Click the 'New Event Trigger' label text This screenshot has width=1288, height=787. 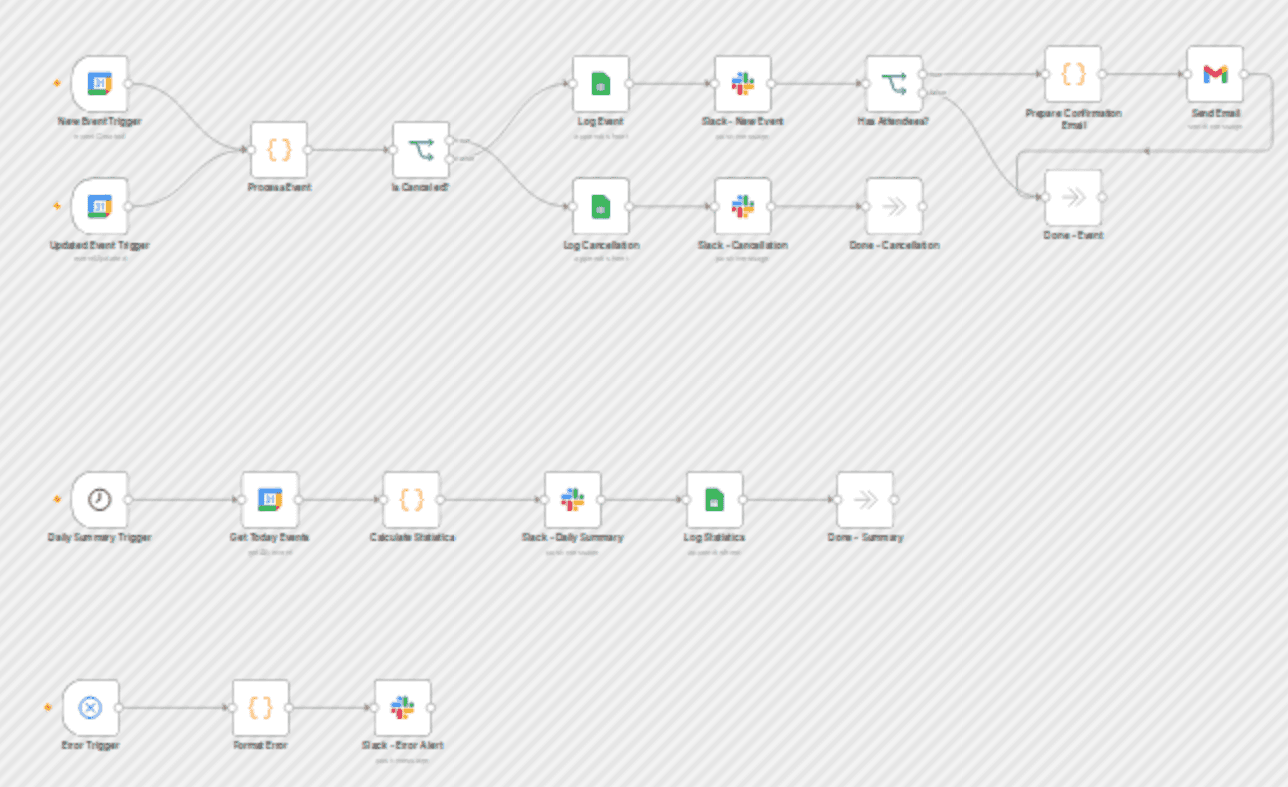99,122
